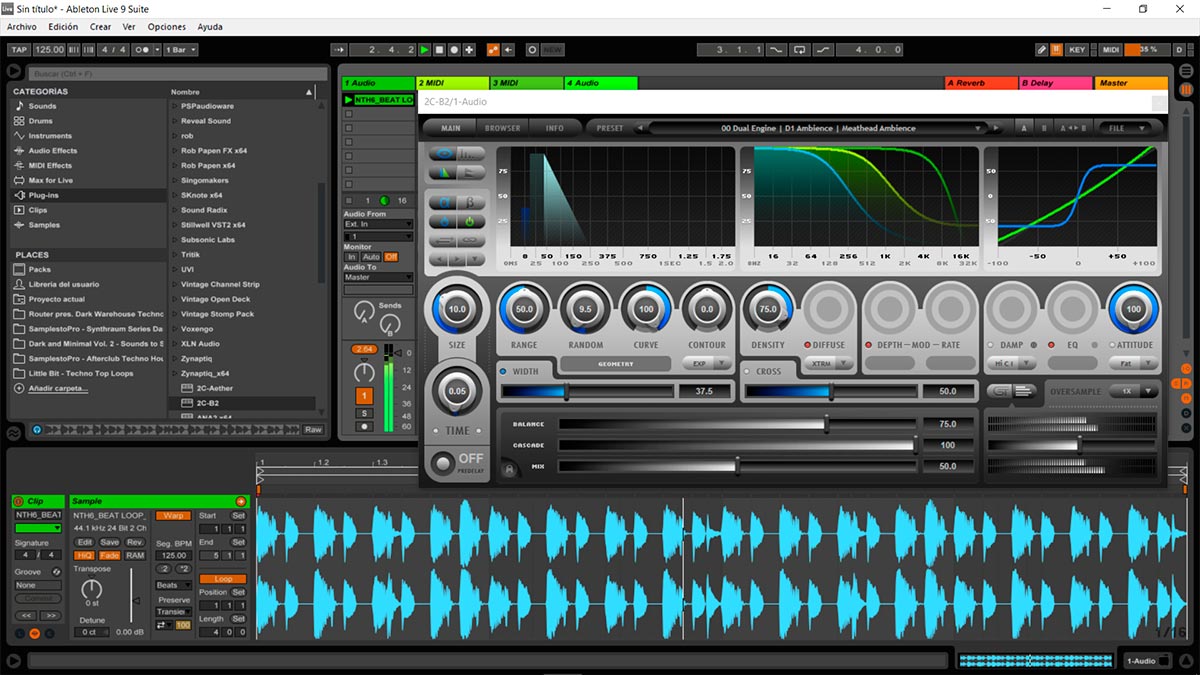Click the plugin beta engine button
Screen dimensions: 1200x675
click(470, 202)
